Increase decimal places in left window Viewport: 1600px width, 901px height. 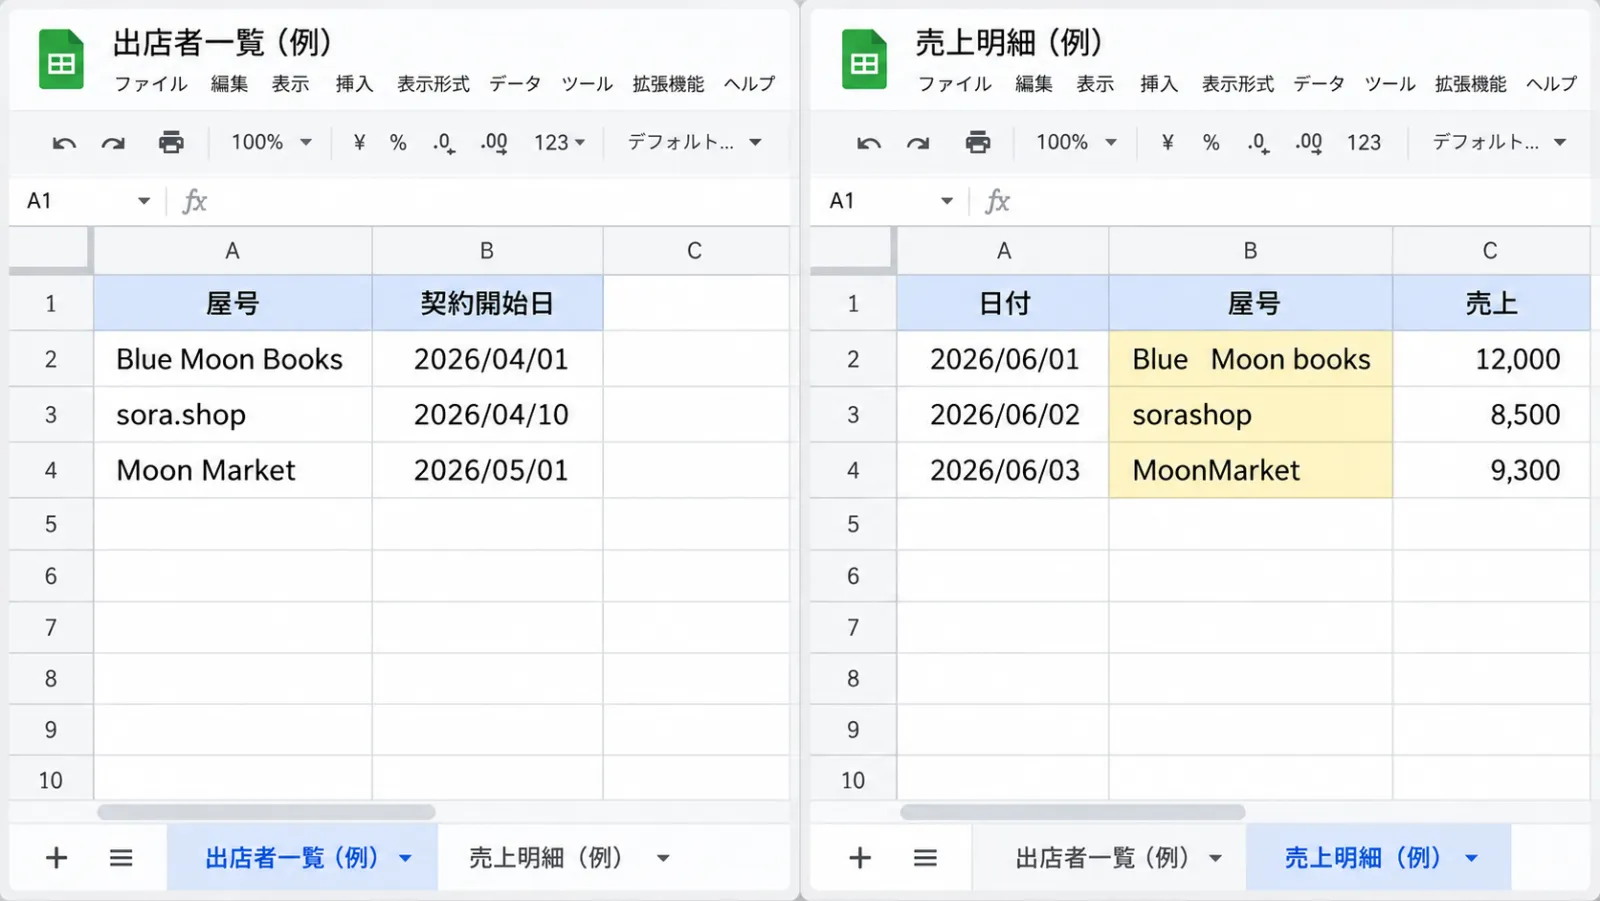[494, 143]
